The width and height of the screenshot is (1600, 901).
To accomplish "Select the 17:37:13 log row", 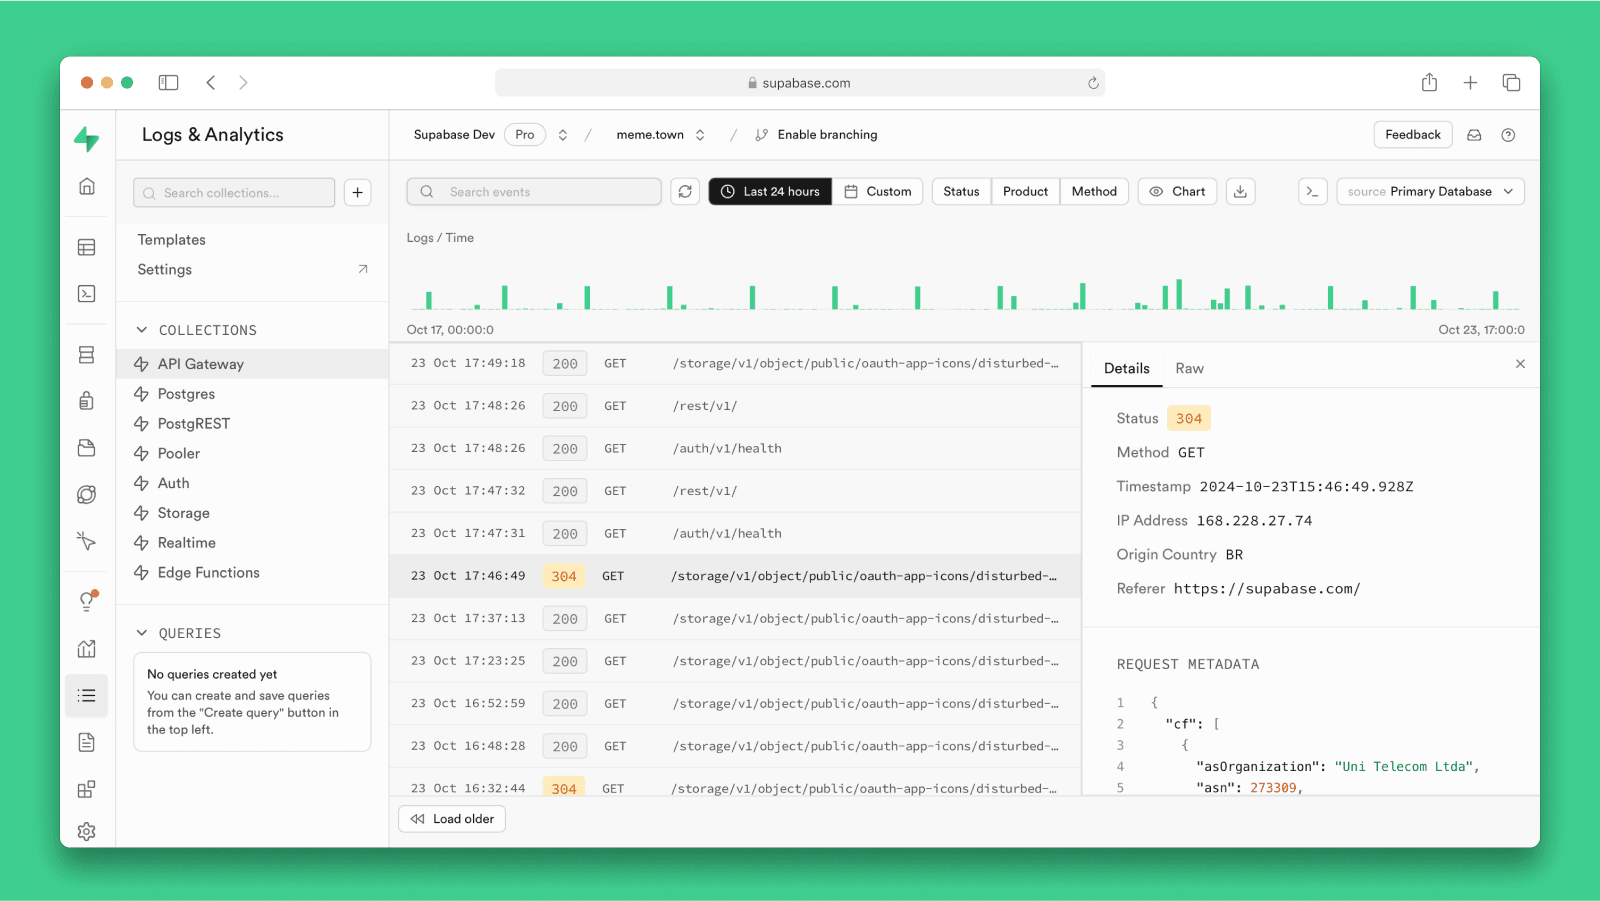I will 735,619.
